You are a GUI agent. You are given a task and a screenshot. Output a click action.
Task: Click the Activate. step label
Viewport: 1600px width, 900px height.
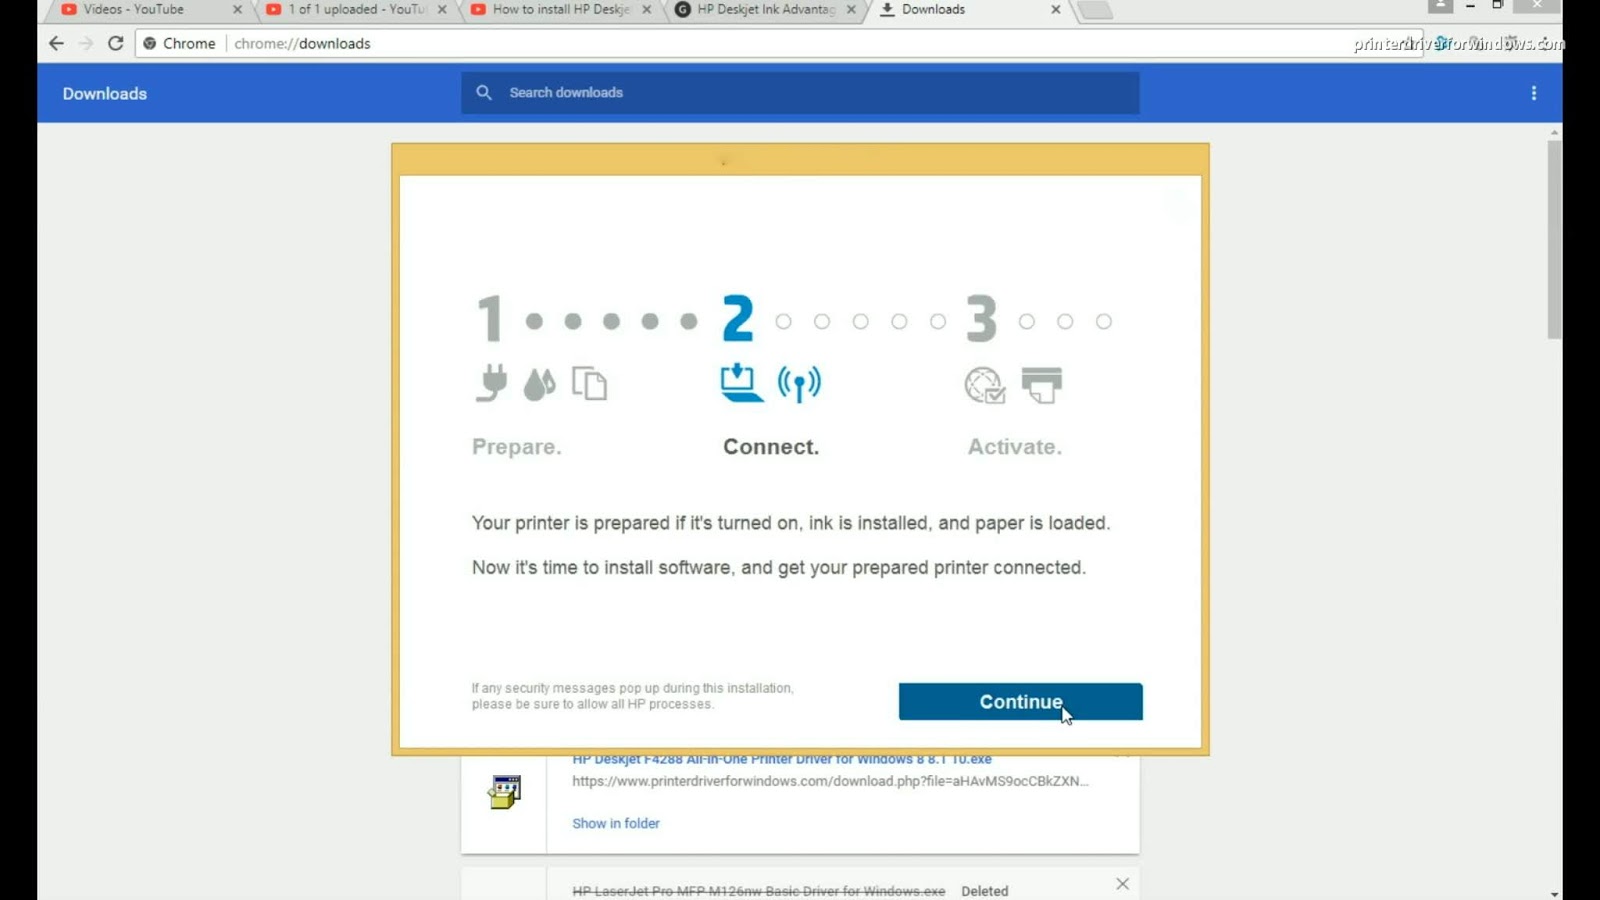click(x=1015, y=447)
